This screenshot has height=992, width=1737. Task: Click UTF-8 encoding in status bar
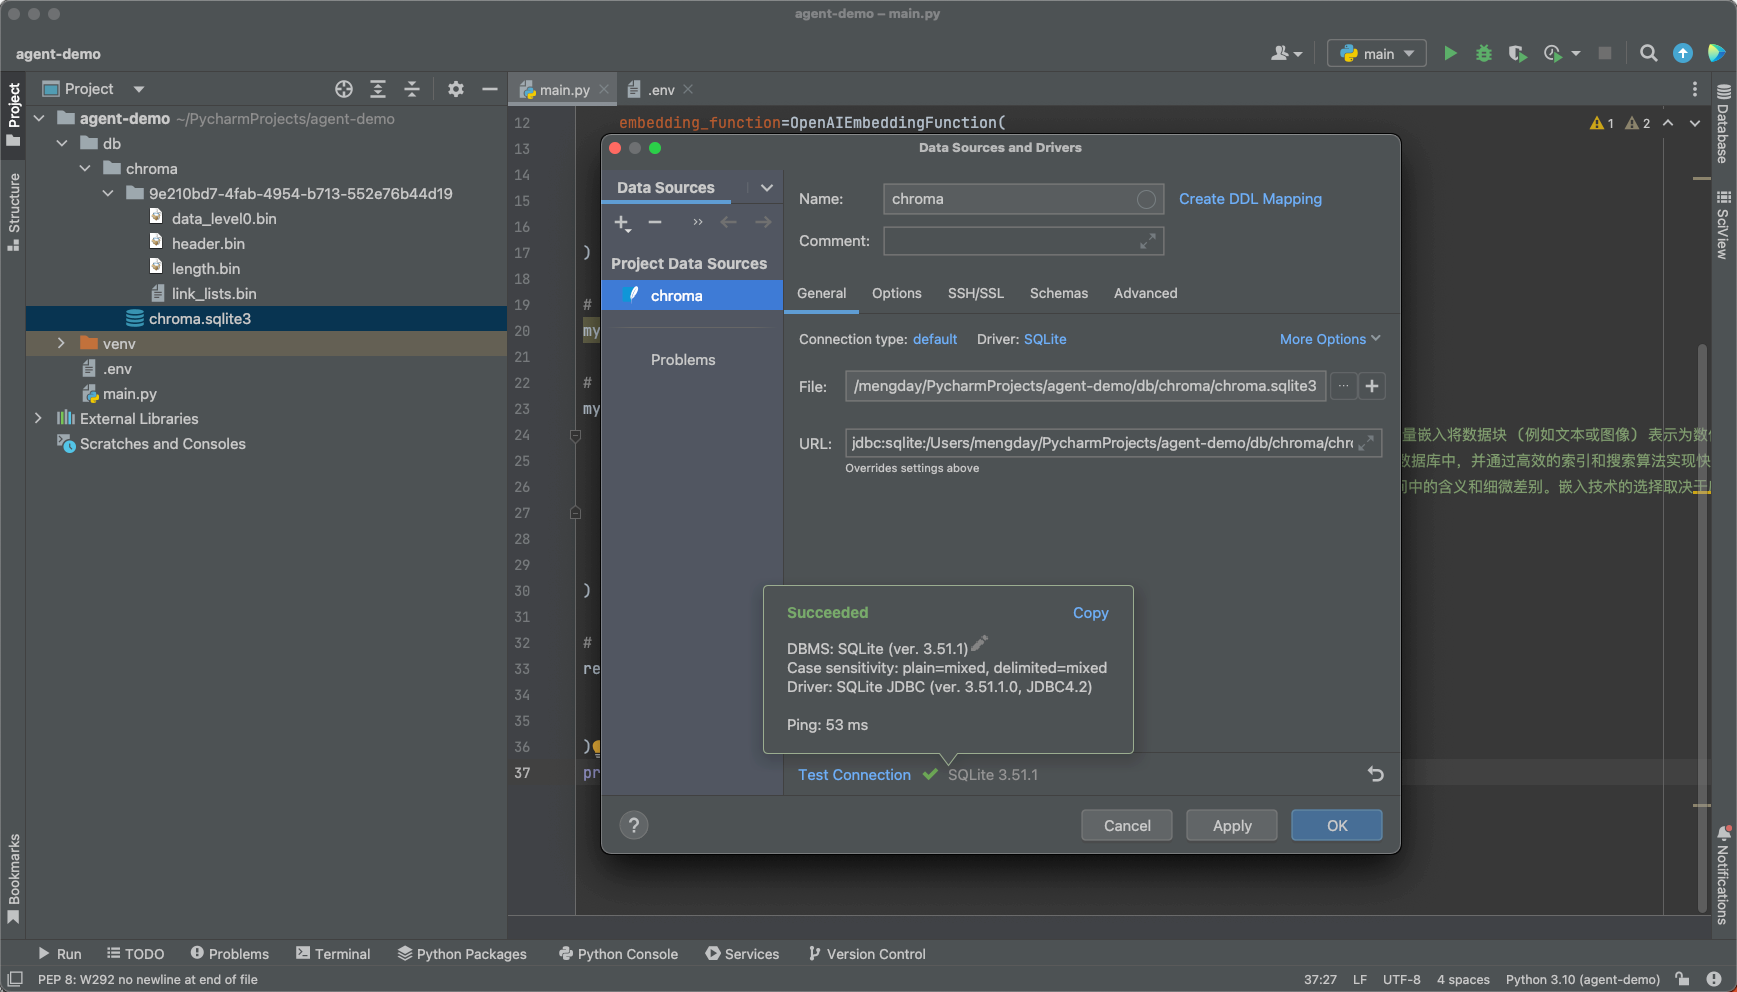coord(1401,979)
